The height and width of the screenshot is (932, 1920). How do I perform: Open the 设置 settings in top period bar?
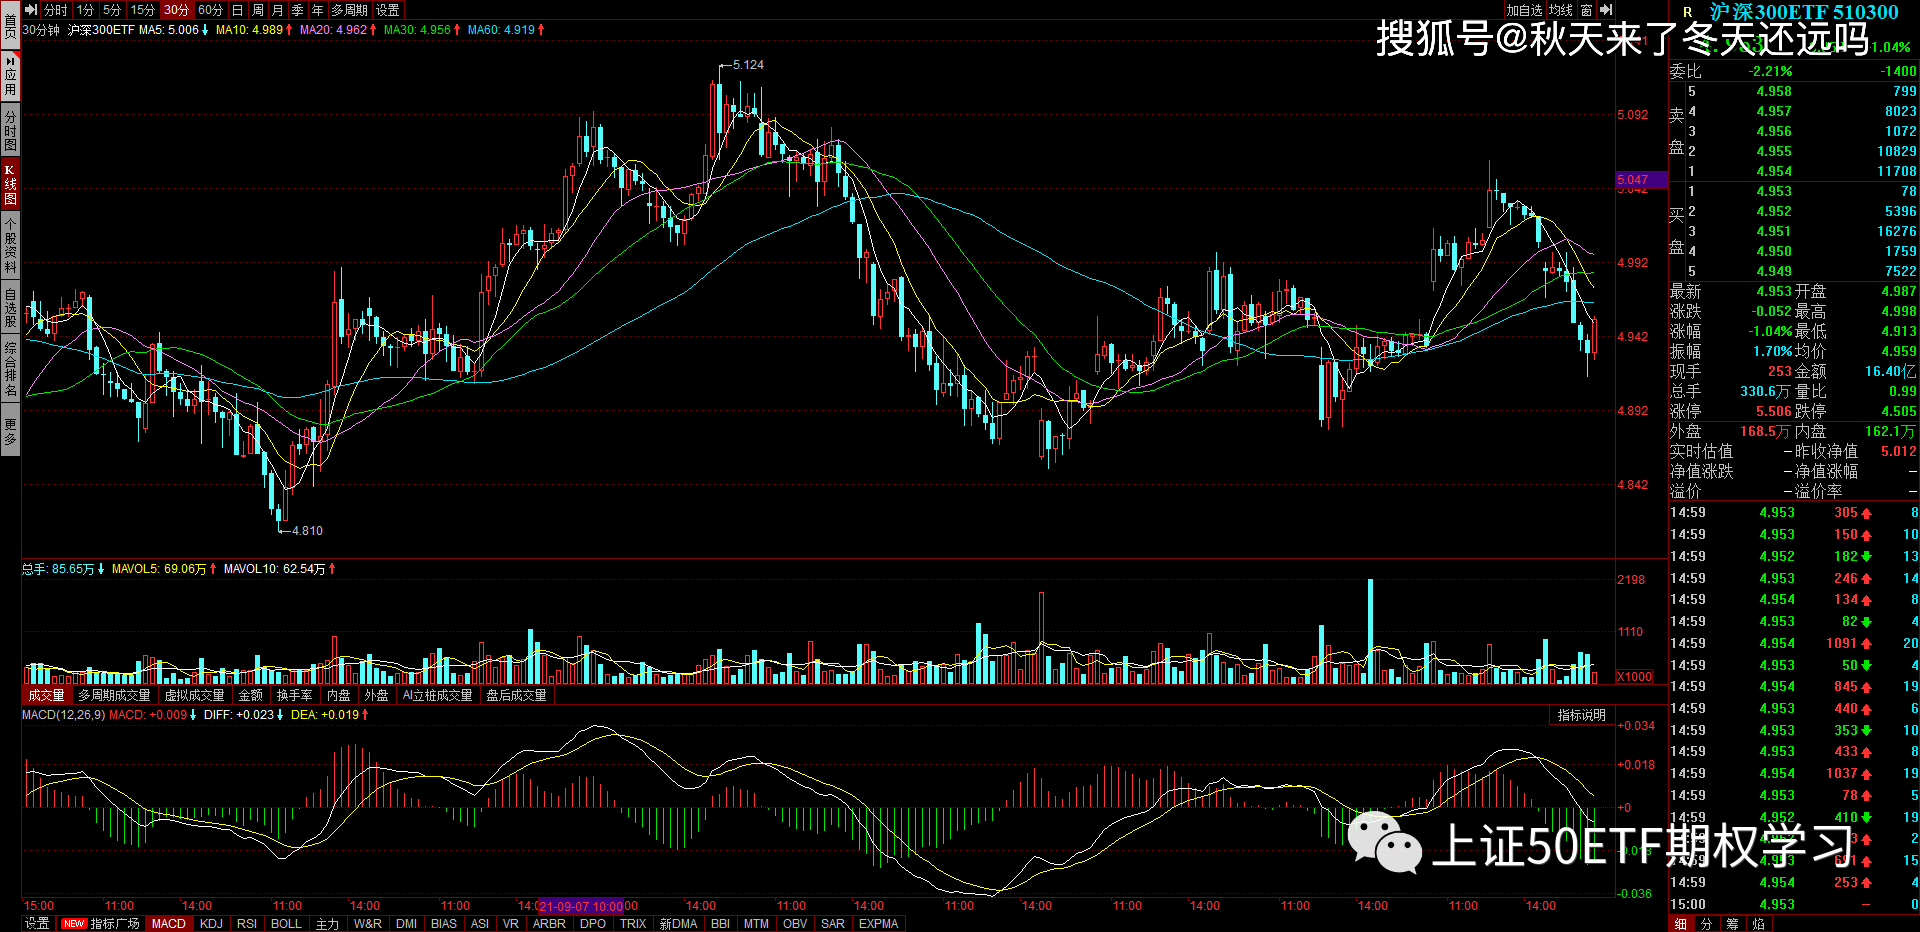[388, 10]
